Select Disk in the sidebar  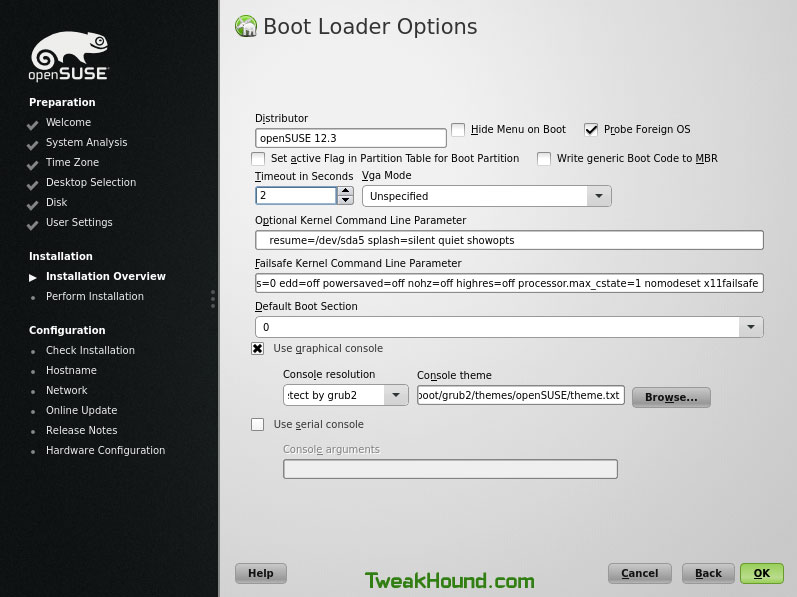tap(56, 202)
